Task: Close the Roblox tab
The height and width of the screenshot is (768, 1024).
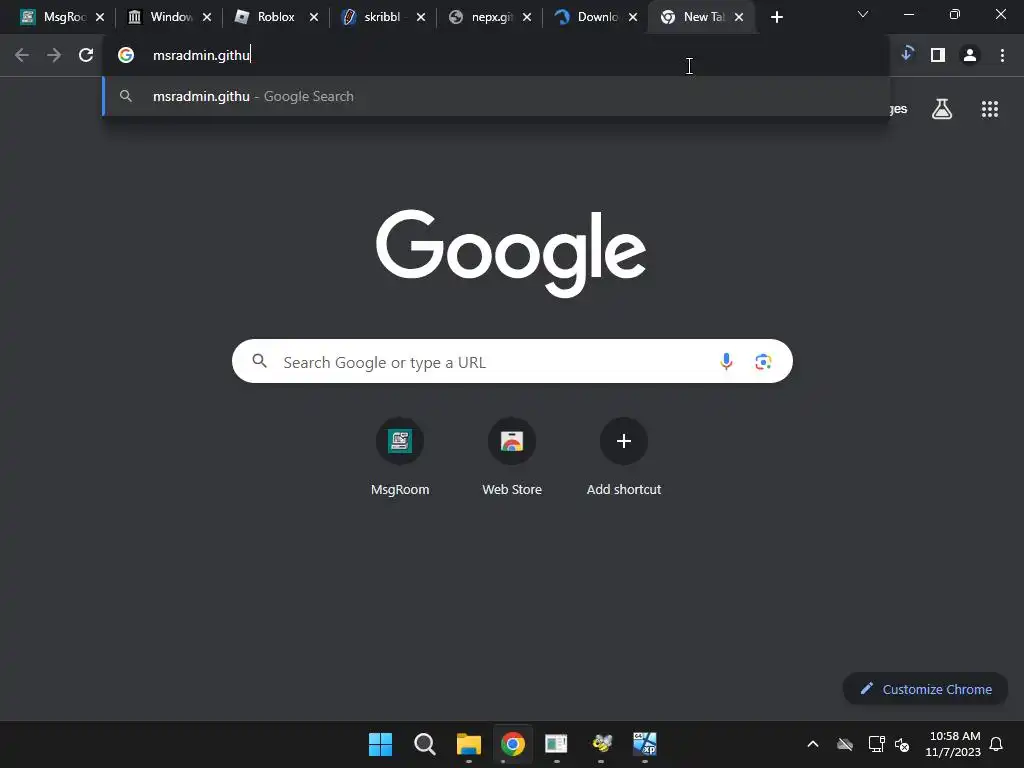Action: click(x=314, y=18)
